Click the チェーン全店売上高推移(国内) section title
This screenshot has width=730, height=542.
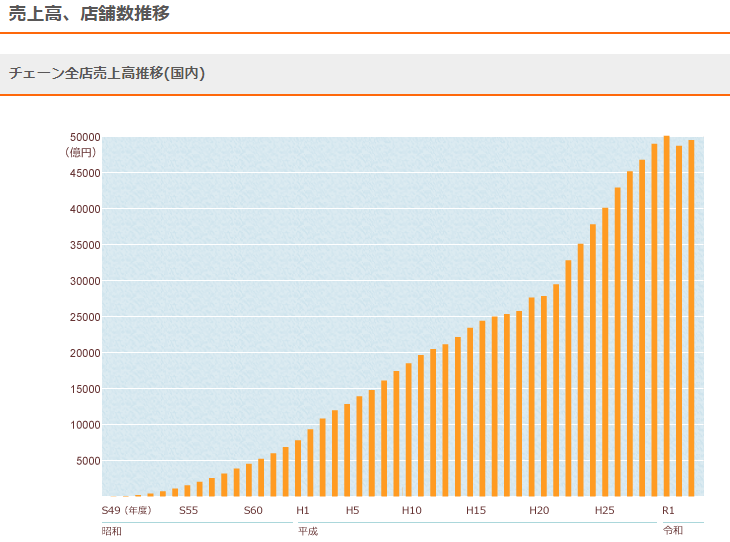[x=107, y=73]
